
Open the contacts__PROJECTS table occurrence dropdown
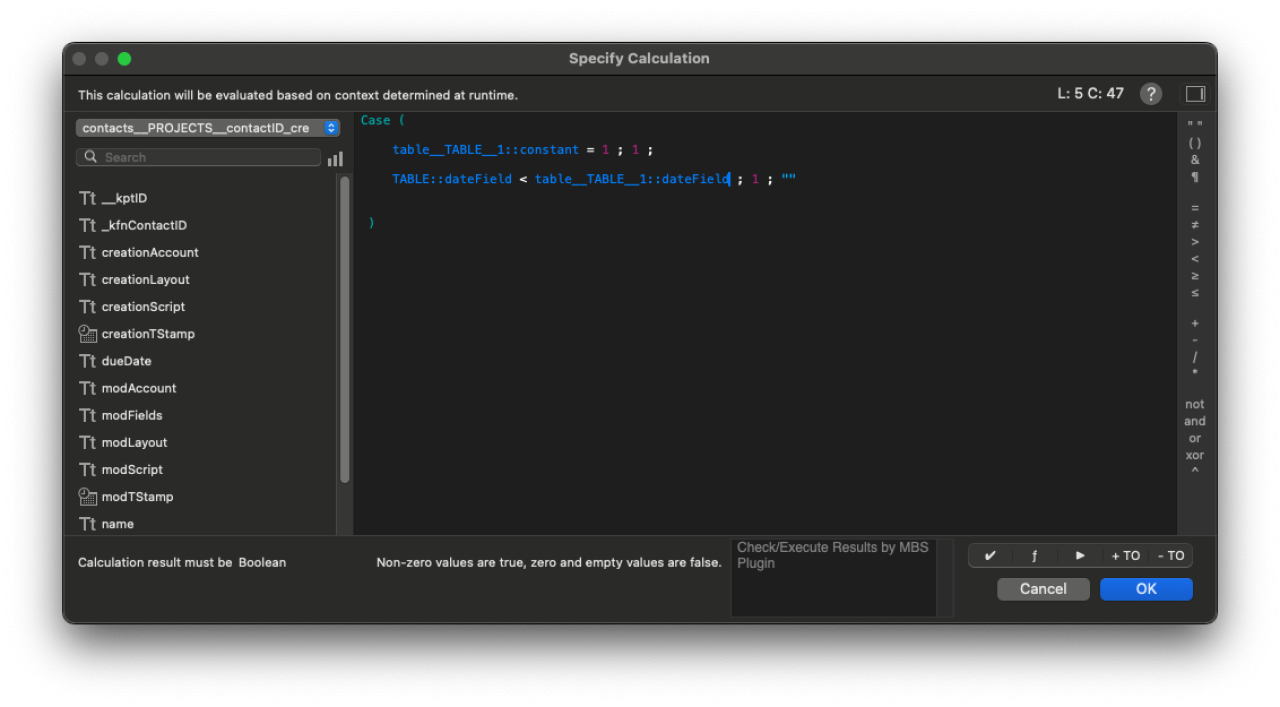208,128
